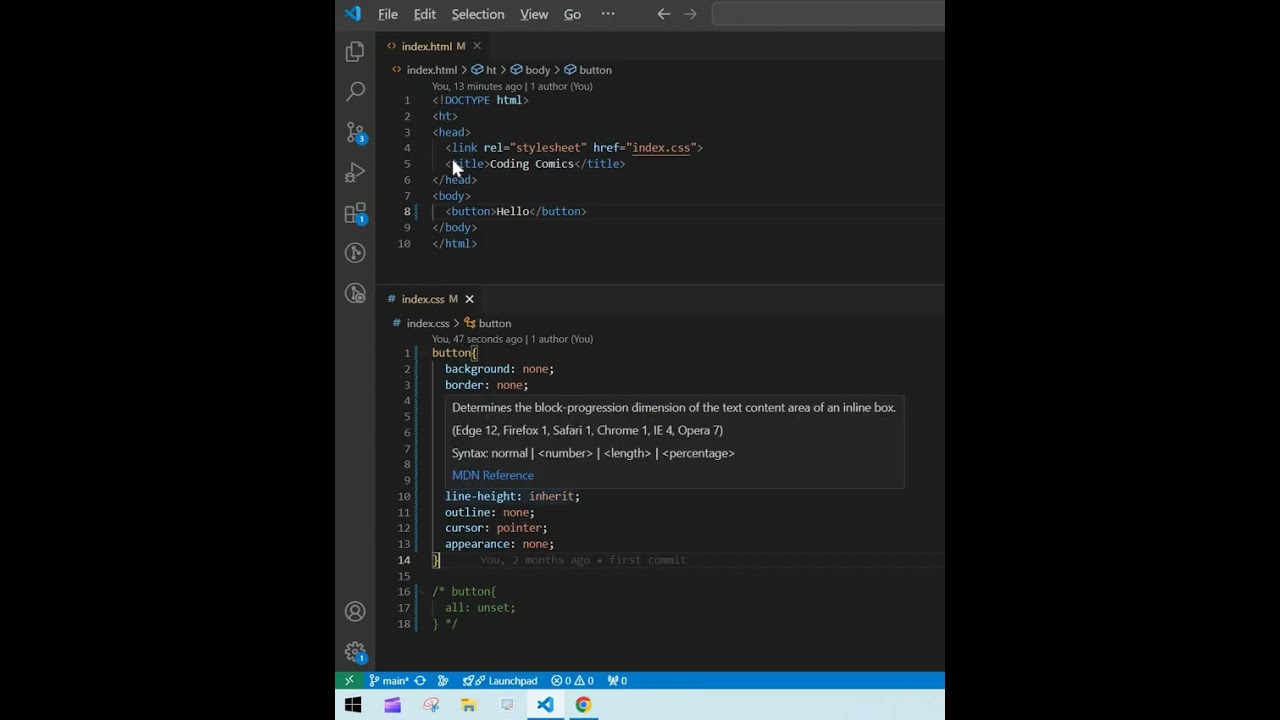Click the git graph icon in status bar
This screenshot has width=1280, height=720.
click(x=443, y=681)
